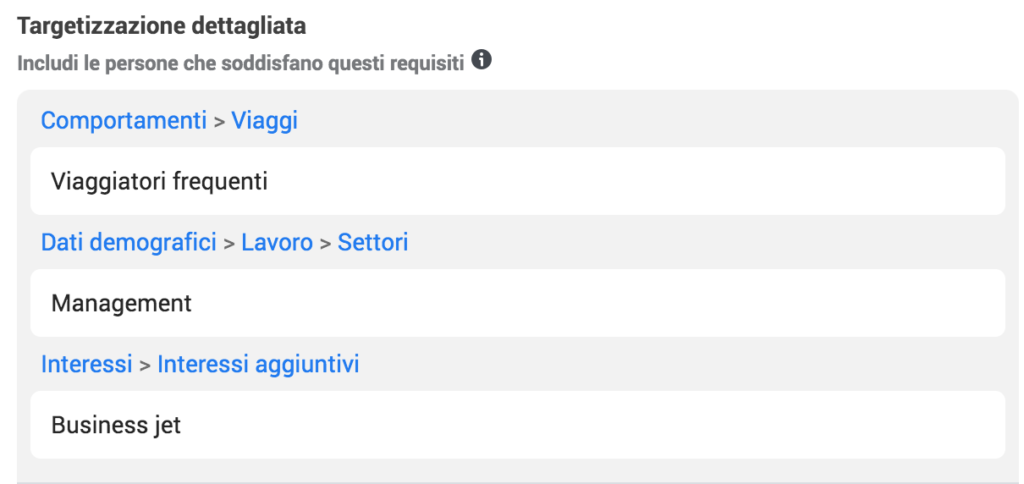Screen dimensions: 1024x484
Task: Click the info icon beside requisiti
Action: click(481, 61)
